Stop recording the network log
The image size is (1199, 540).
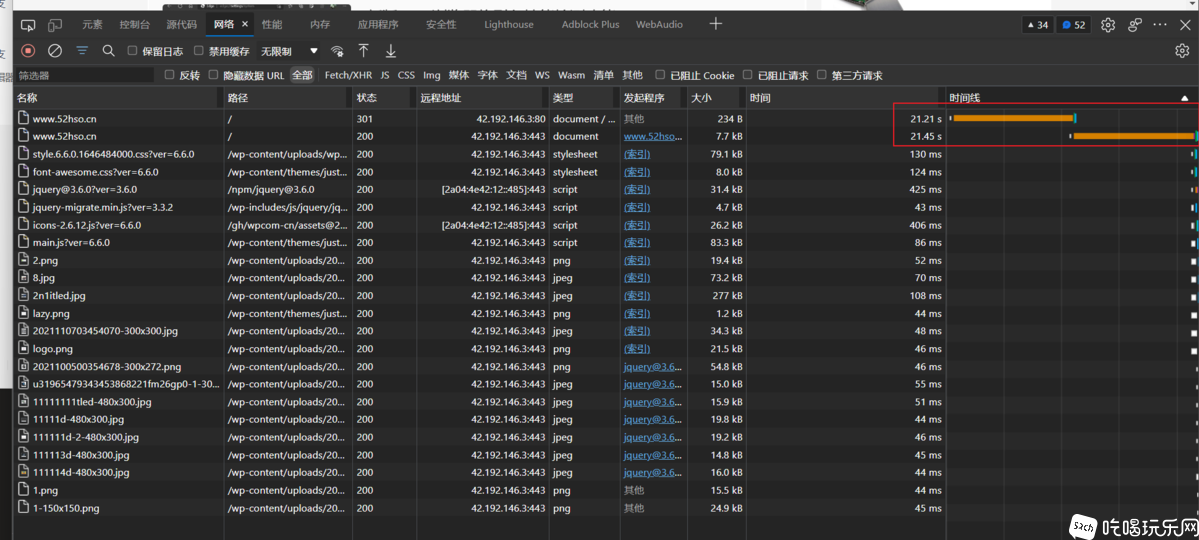tap(28, 51)
